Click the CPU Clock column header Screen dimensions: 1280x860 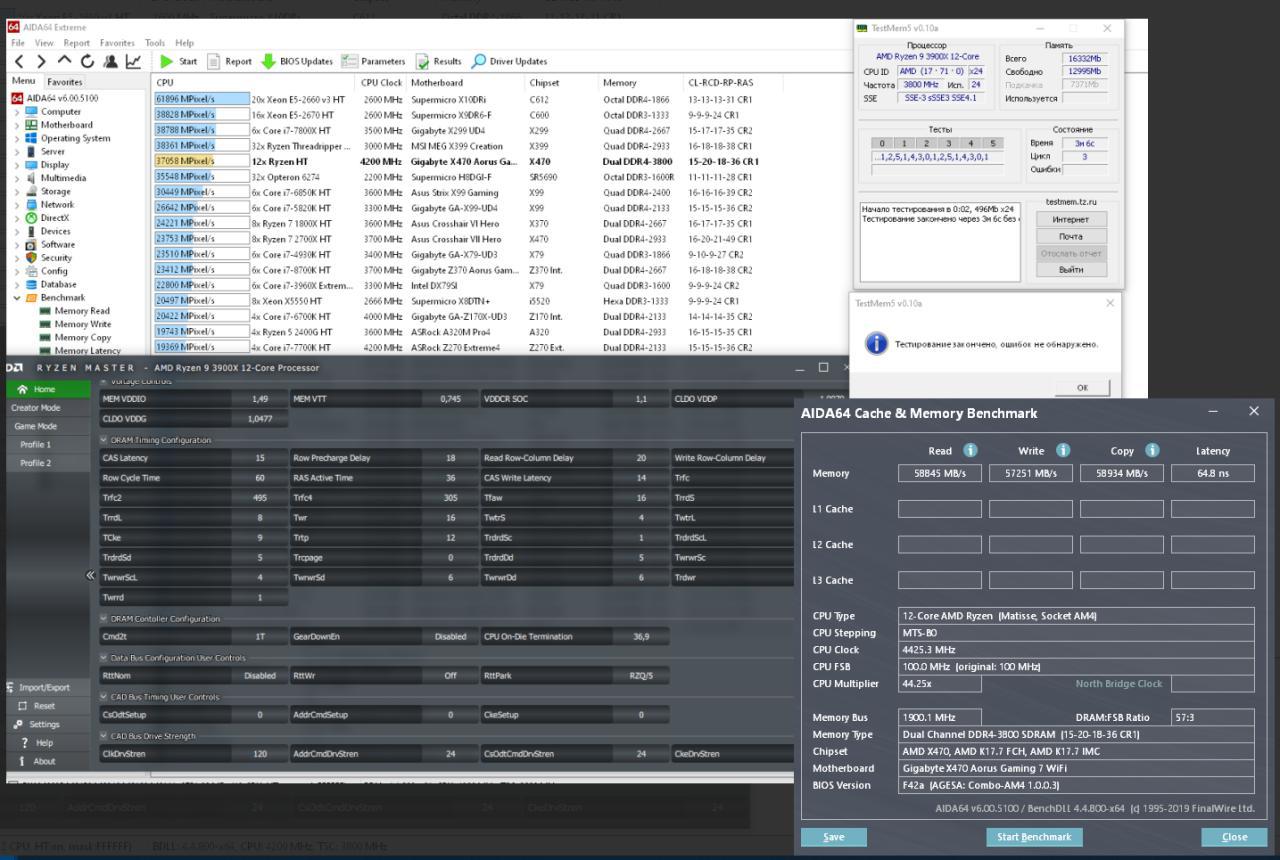tap(381, 83)
